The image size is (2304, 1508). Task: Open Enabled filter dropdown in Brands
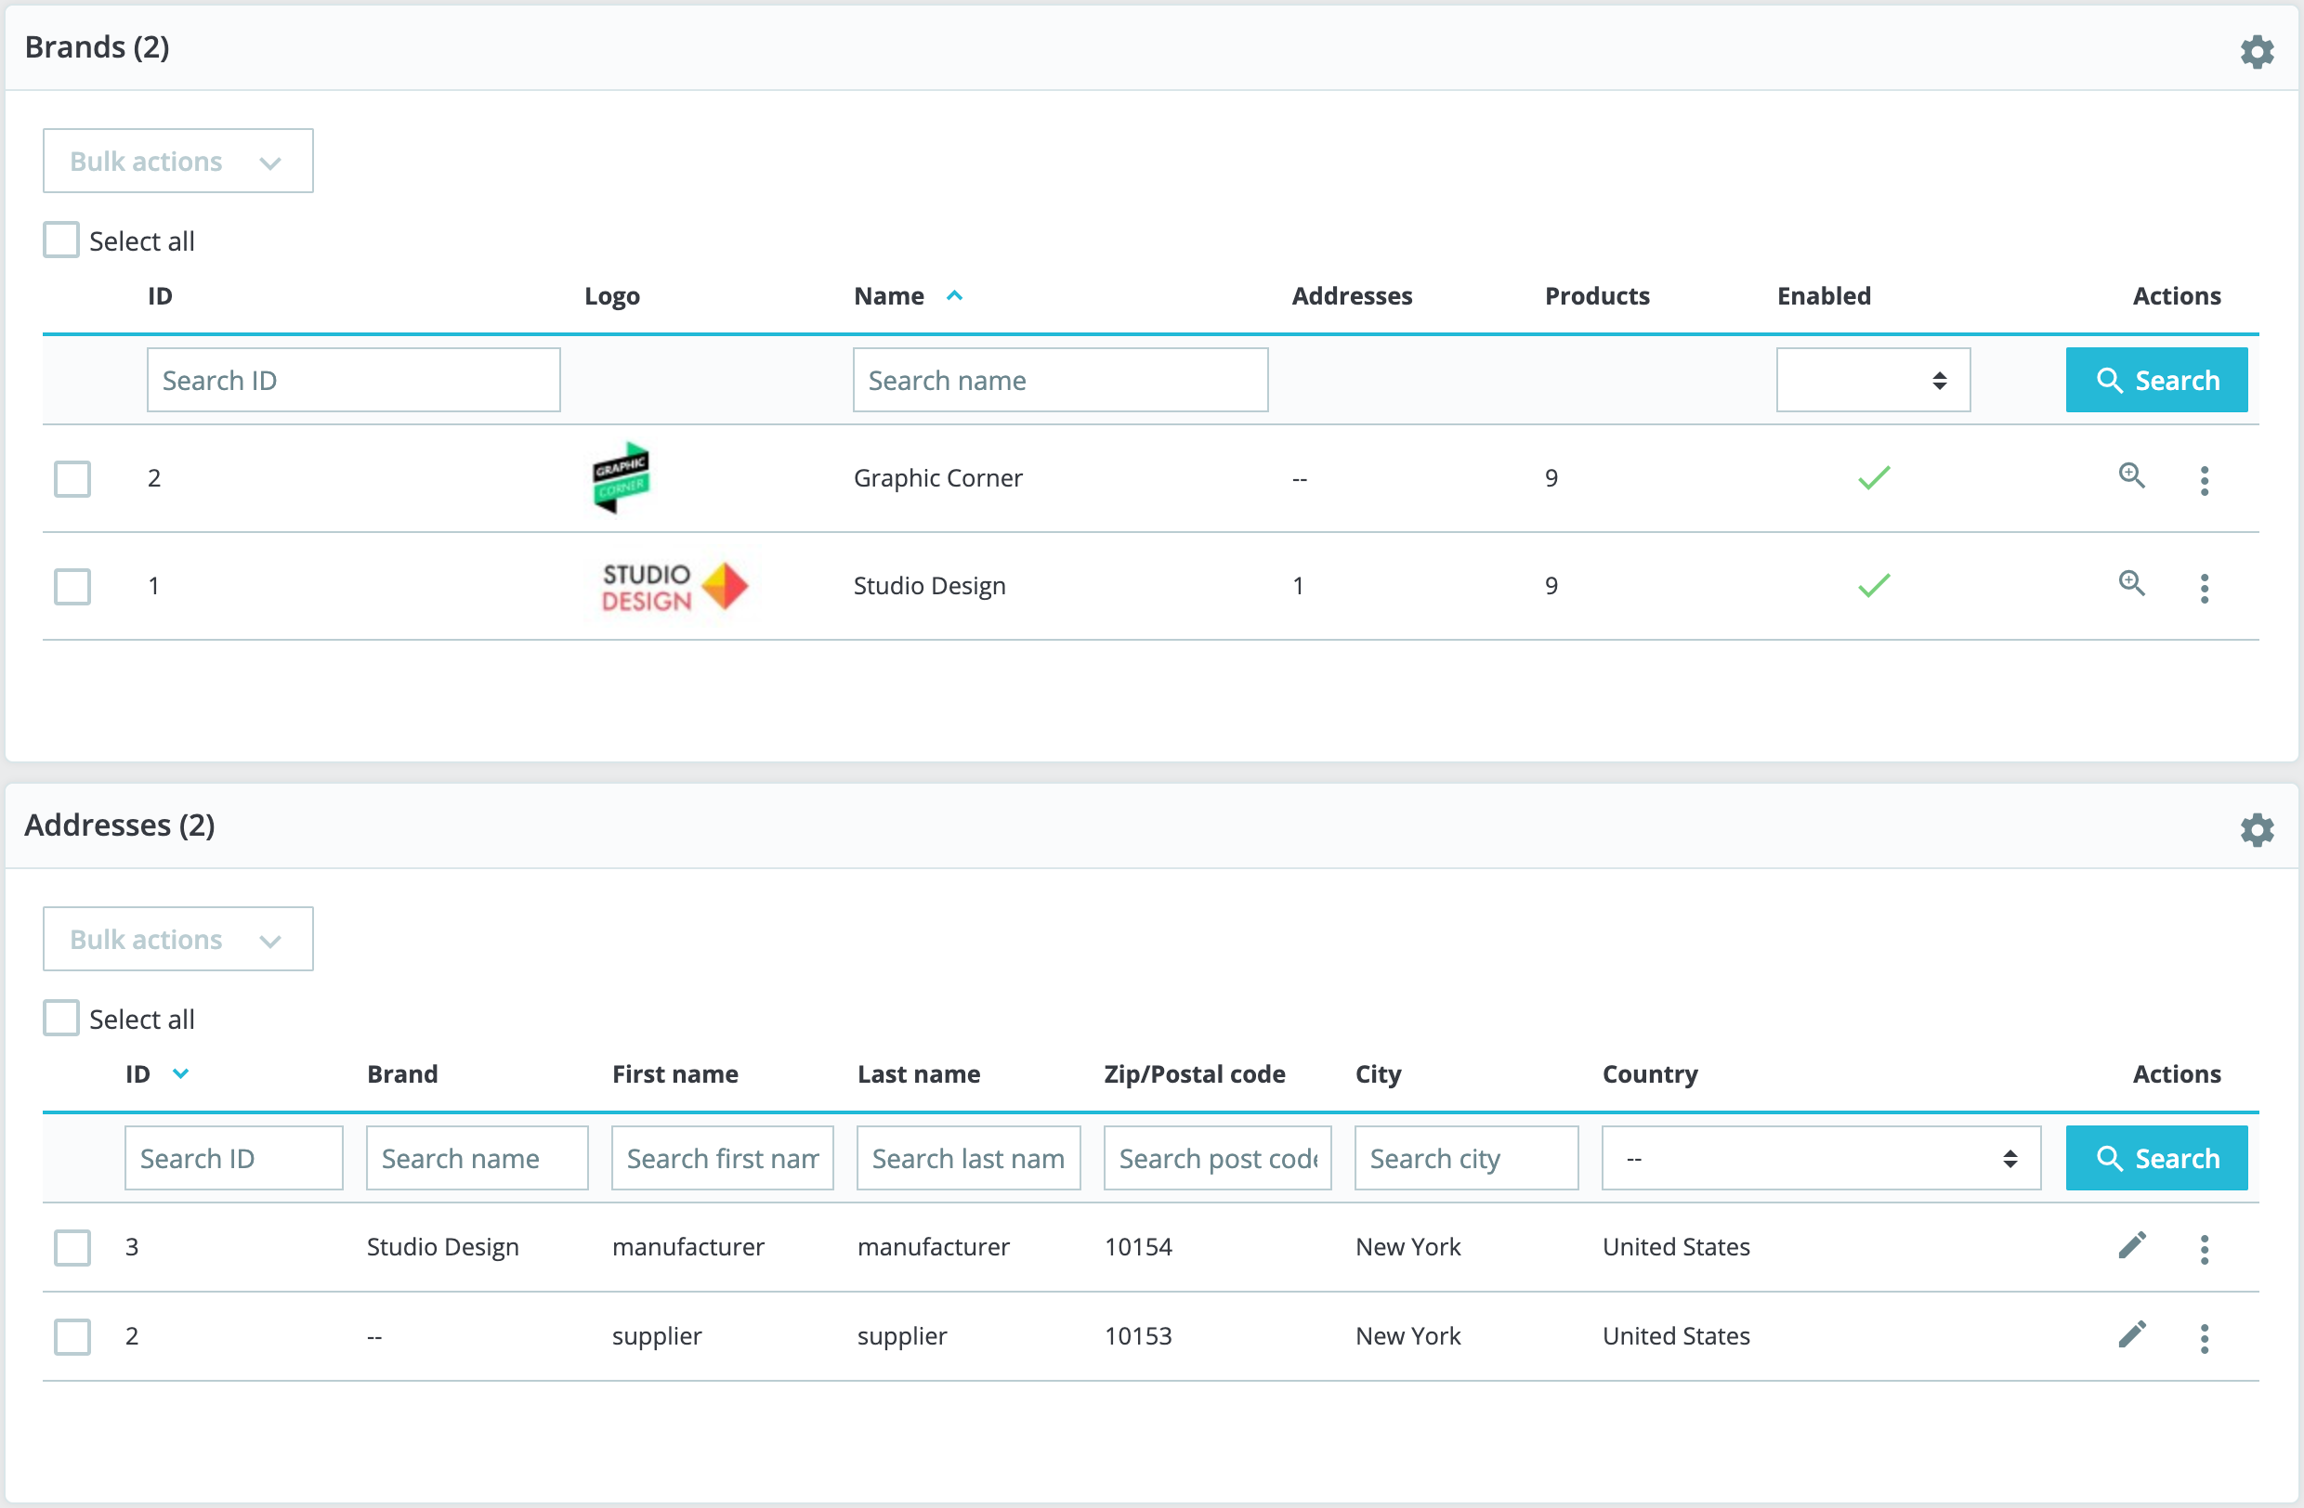point(1872,380)
